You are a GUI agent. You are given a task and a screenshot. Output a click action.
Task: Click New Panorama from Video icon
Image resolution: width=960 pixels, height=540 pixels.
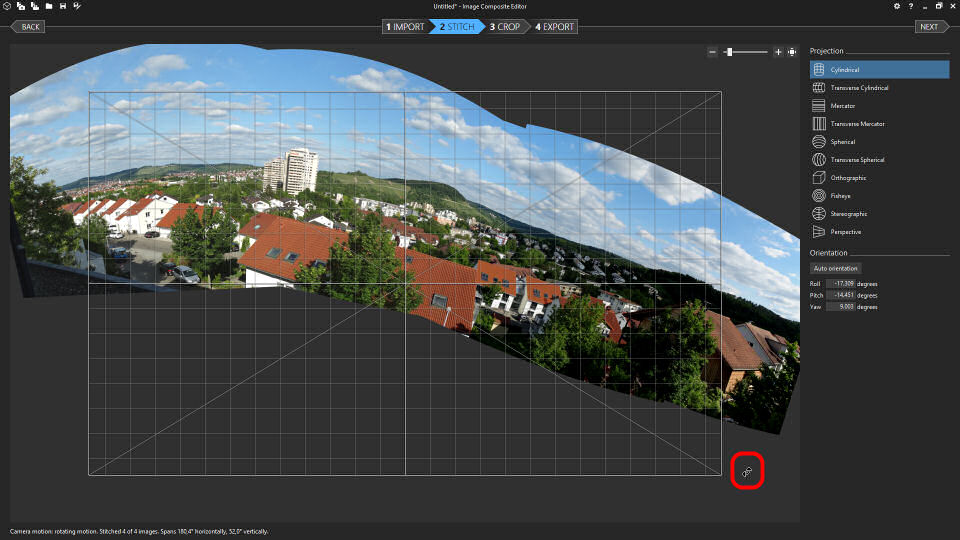coord(35,6)
